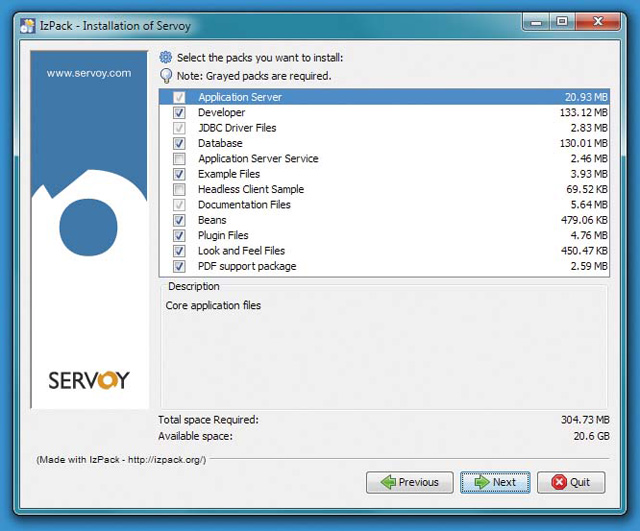This screenshot has height=531, width=640.
Task: Click the '20.93 MB' size value
Action: pos(587,97)
